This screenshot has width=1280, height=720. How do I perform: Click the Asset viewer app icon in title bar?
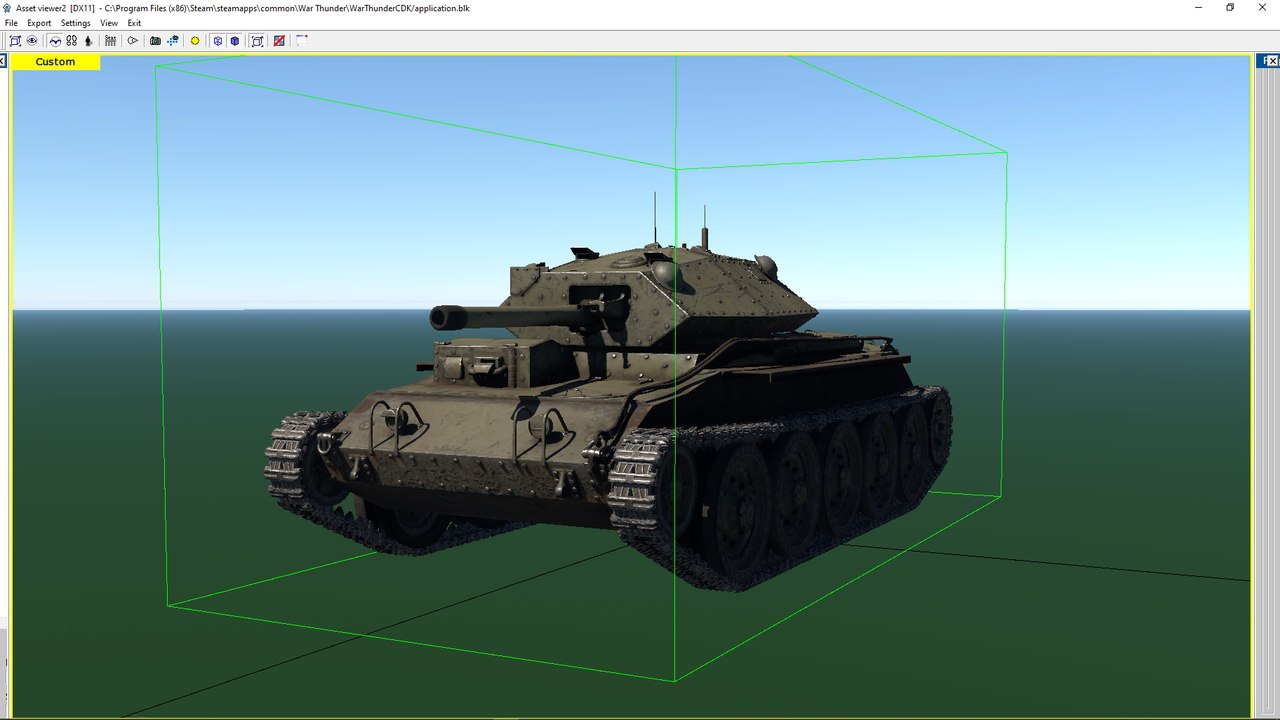coord(7,7)
